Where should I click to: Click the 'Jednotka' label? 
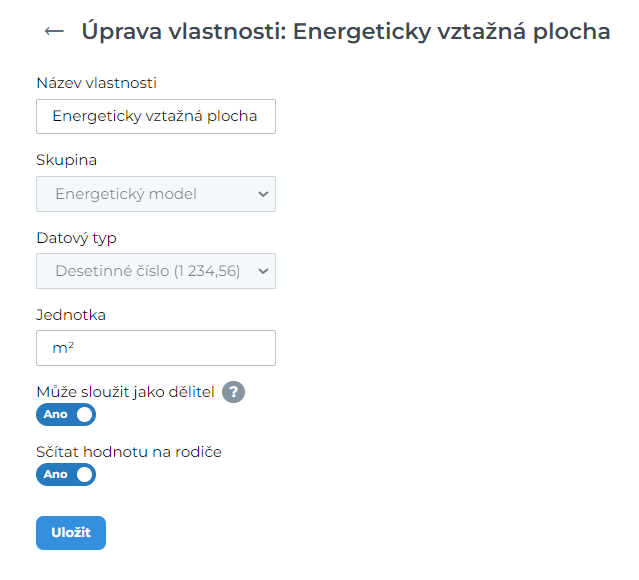click(x=71, y=315)
